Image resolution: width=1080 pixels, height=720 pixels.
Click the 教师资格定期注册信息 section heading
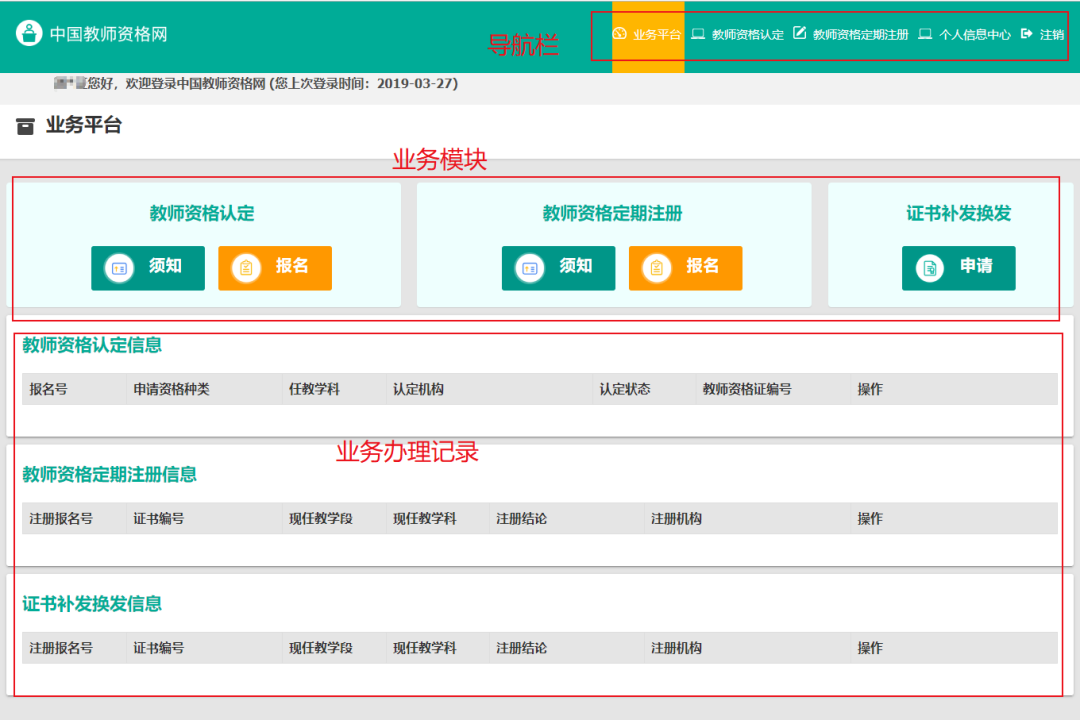[110, 475]
